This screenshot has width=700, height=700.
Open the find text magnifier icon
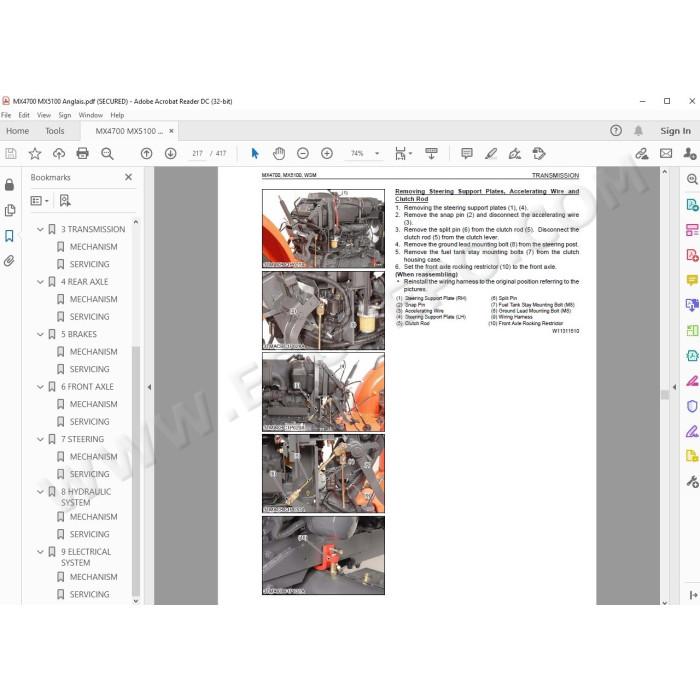107,154
